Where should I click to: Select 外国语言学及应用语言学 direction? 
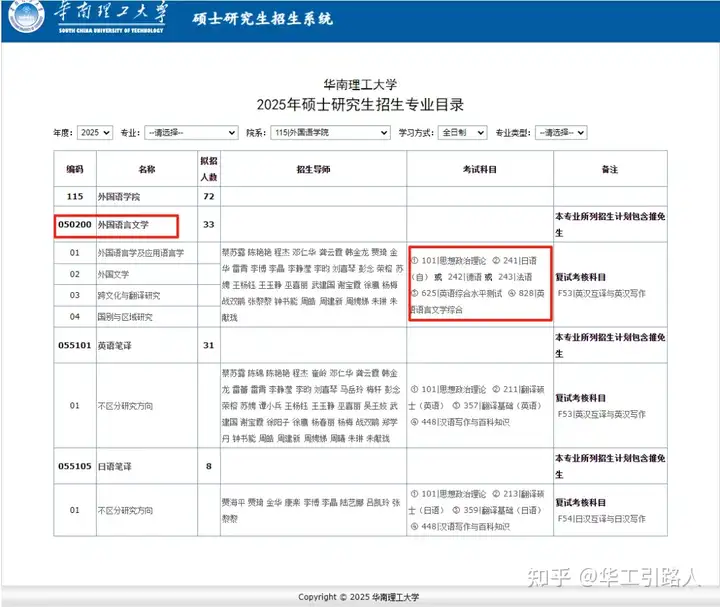pyautogui.click(x=141, y=253)
